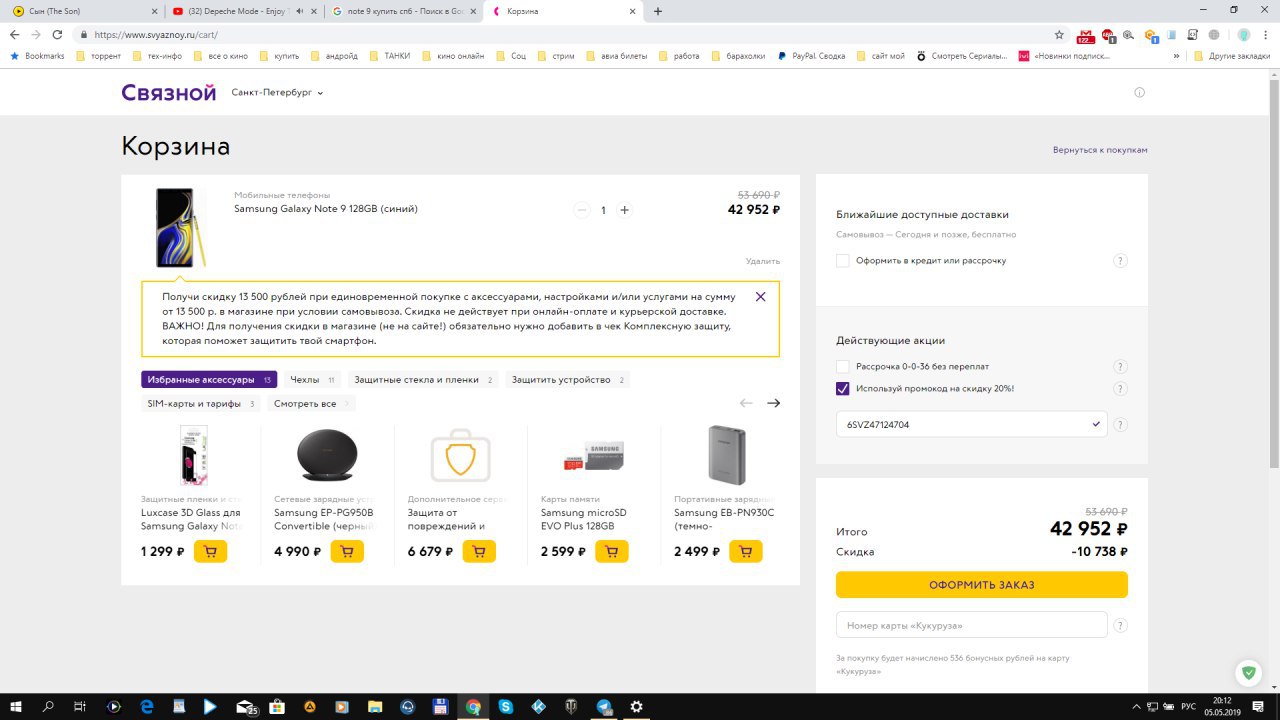The width and height of the screenshot is (1280, 720).
Task: Select 'Защитить устройство' tab
Action: pyautogui.click(x=568, y=380)
